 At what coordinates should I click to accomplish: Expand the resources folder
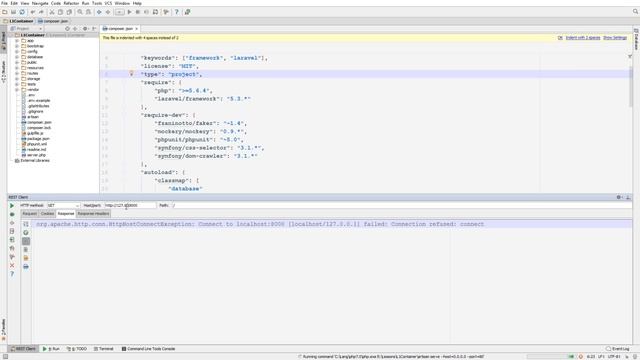tap(17, 68)
